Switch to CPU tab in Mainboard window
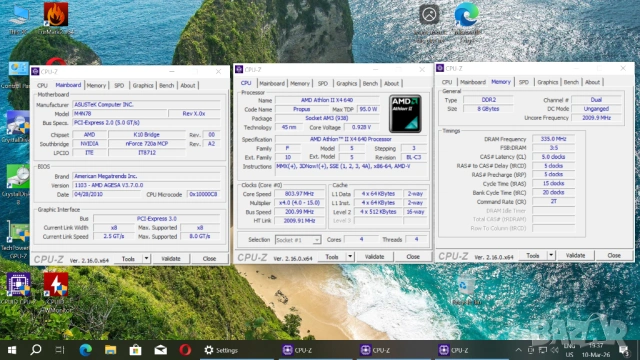The width and height of the screenshot is (640, 360). (42, 85)
